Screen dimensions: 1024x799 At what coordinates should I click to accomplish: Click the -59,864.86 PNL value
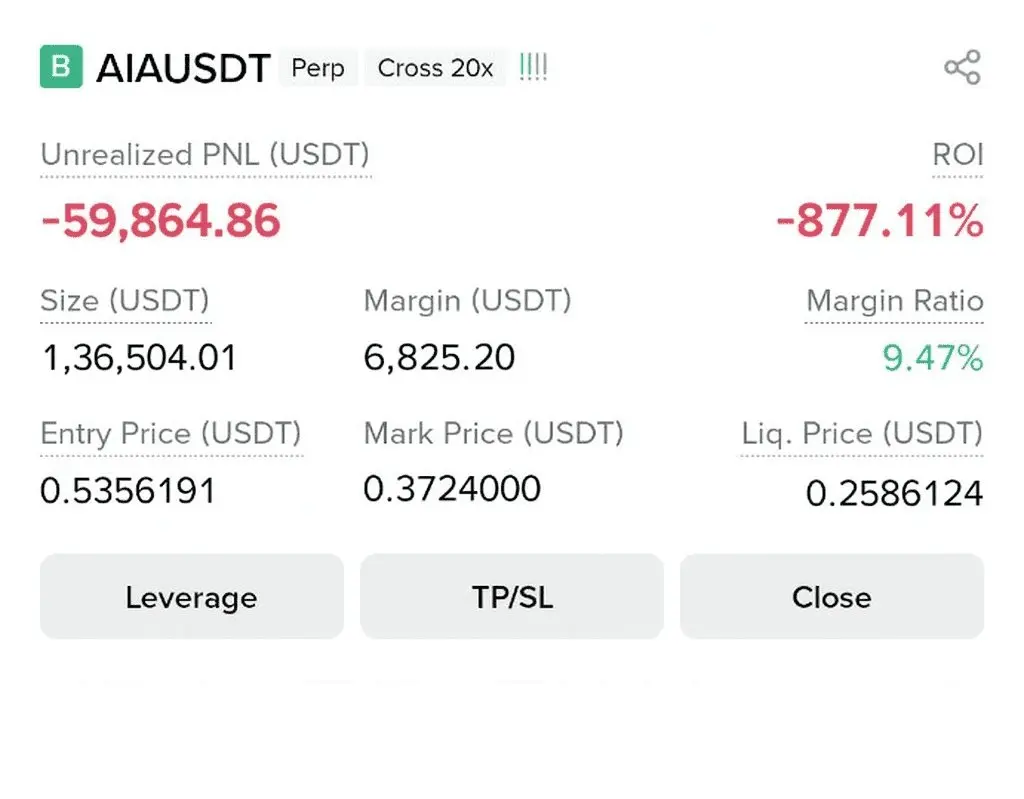(x=161, y=220)
